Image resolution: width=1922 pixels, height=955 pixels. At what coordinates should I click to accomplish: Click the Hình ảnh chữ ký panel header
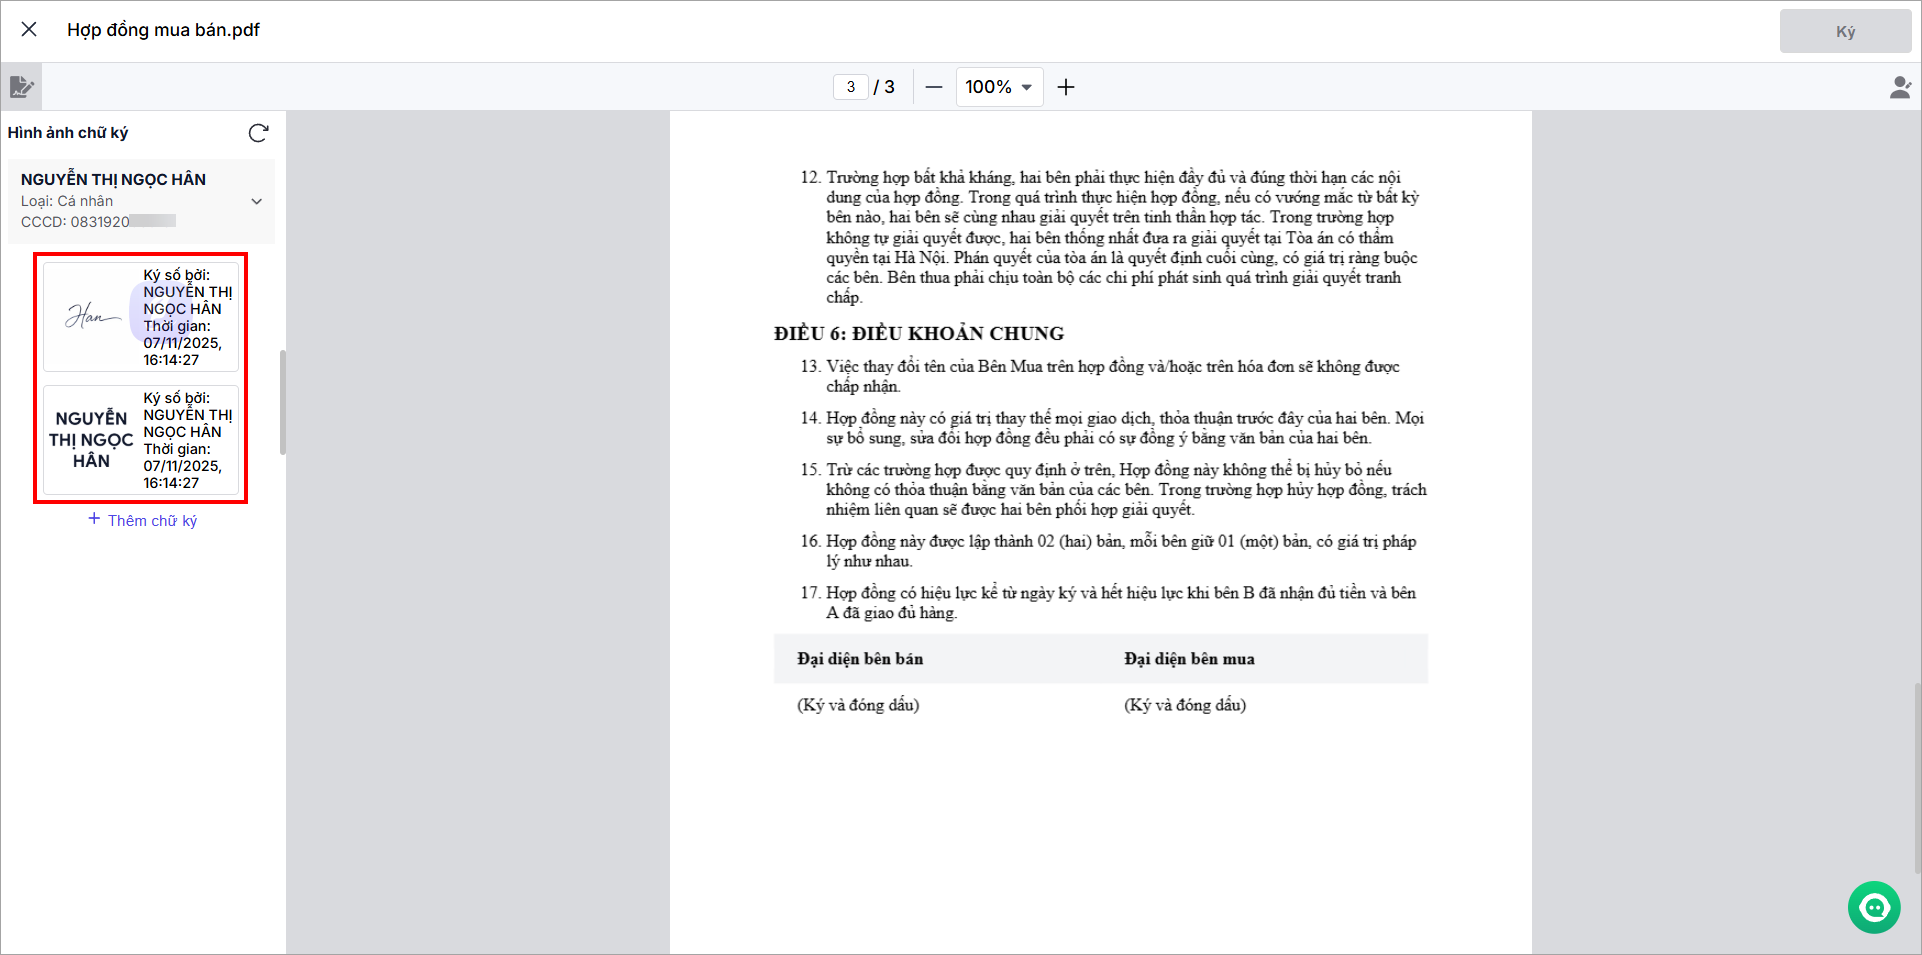[68, 133]
